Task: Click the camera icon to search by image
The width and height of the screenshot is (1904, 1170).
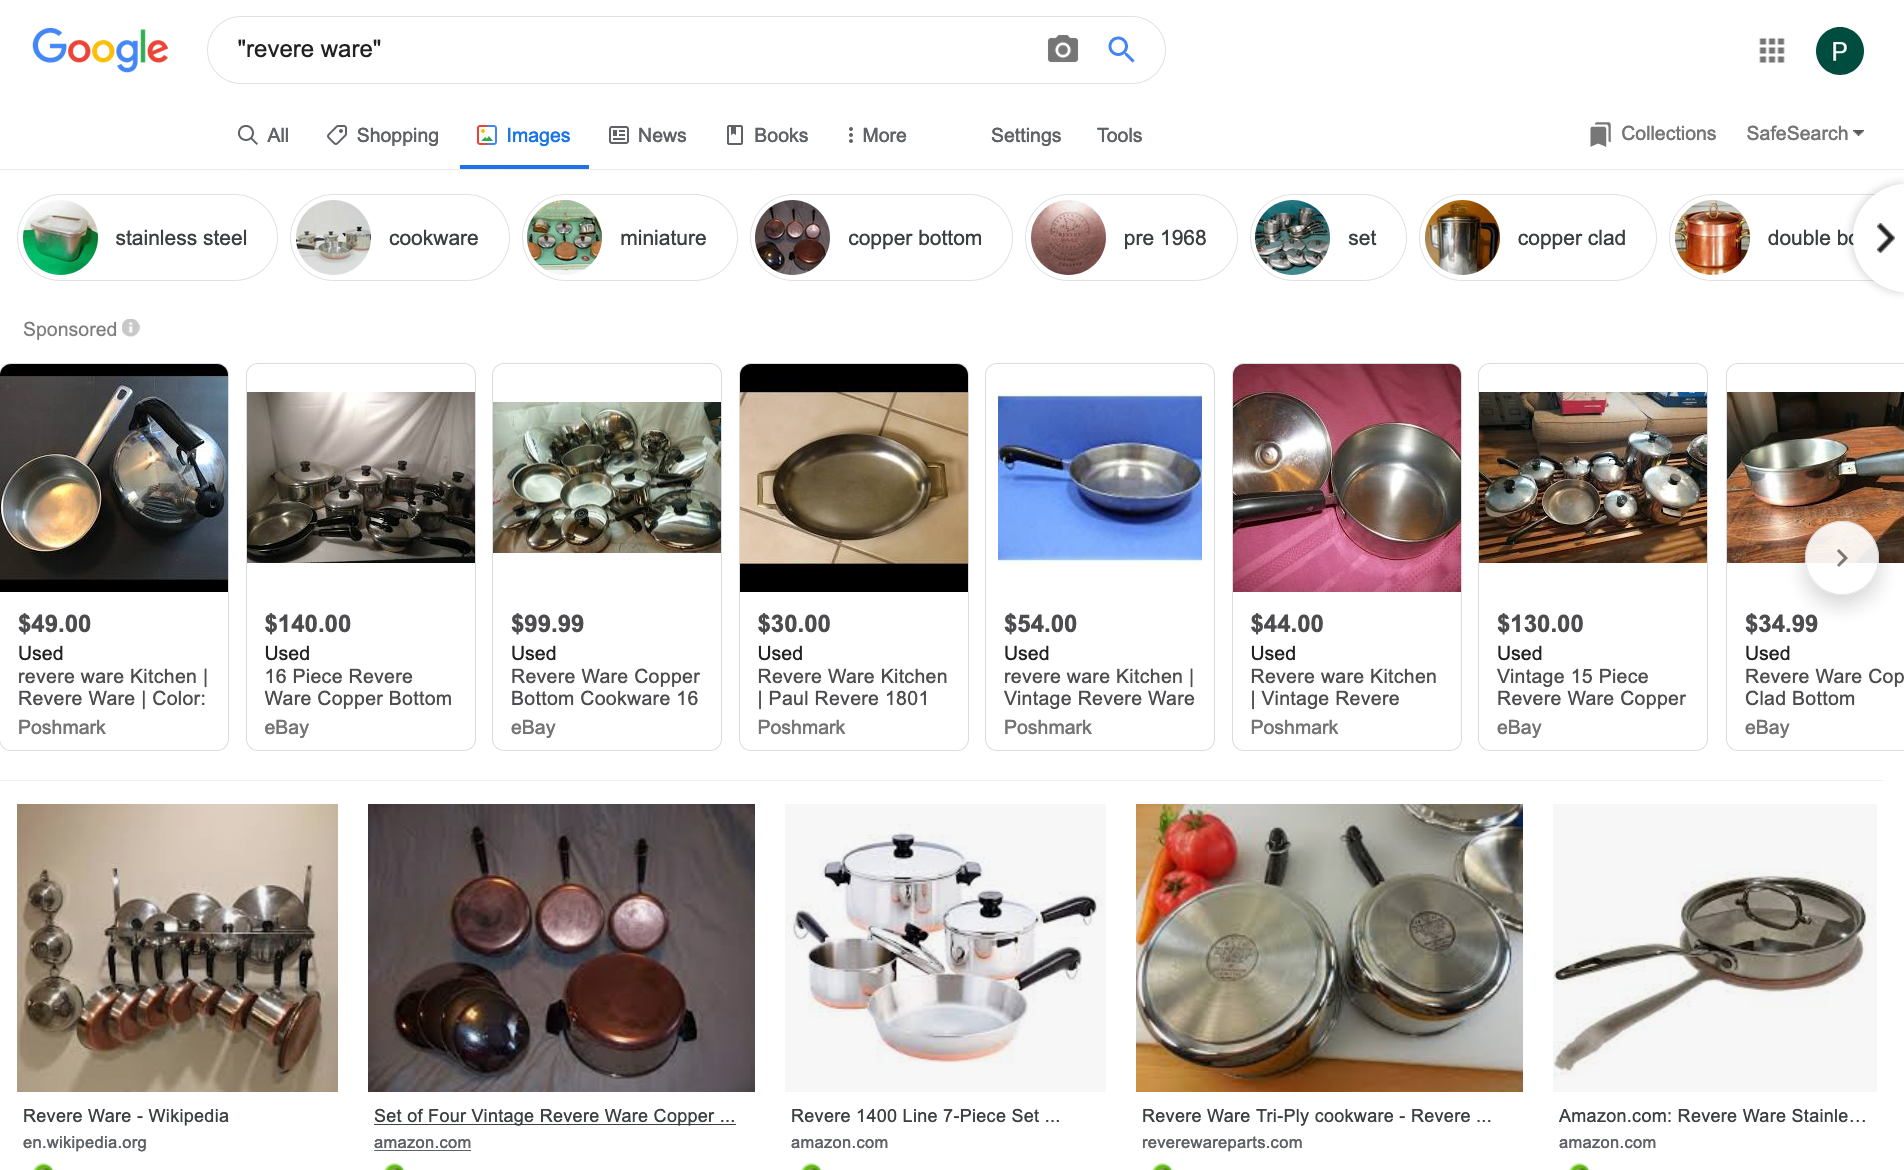Action: (1062, 48)
